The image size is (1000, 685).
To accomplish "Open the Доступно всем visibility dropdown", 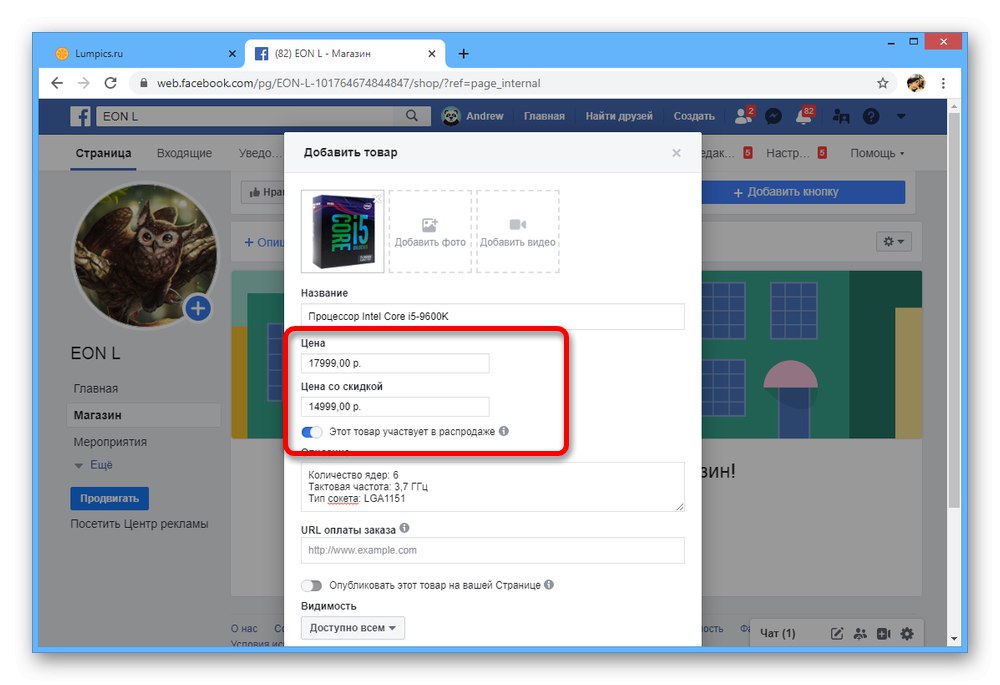I will [x=353, y=628].
